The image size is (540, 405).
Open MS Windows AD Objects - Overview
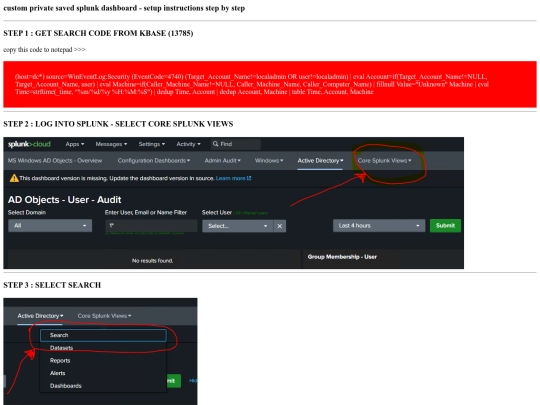coord(55,160)
